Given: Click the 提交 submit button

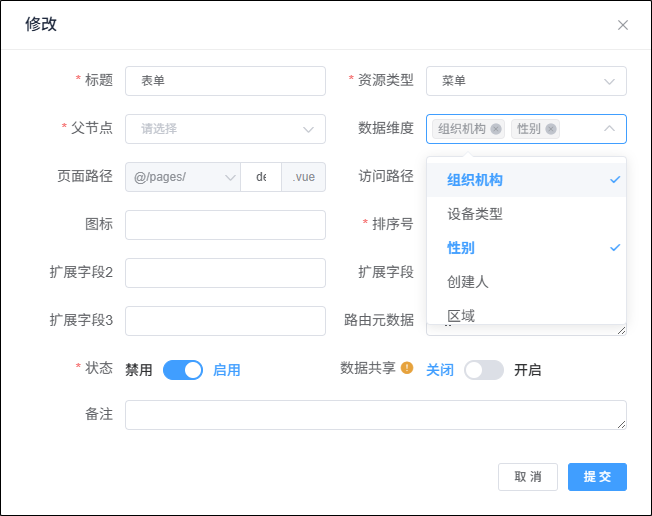Looking at the screenshot, I should (597, 477).
